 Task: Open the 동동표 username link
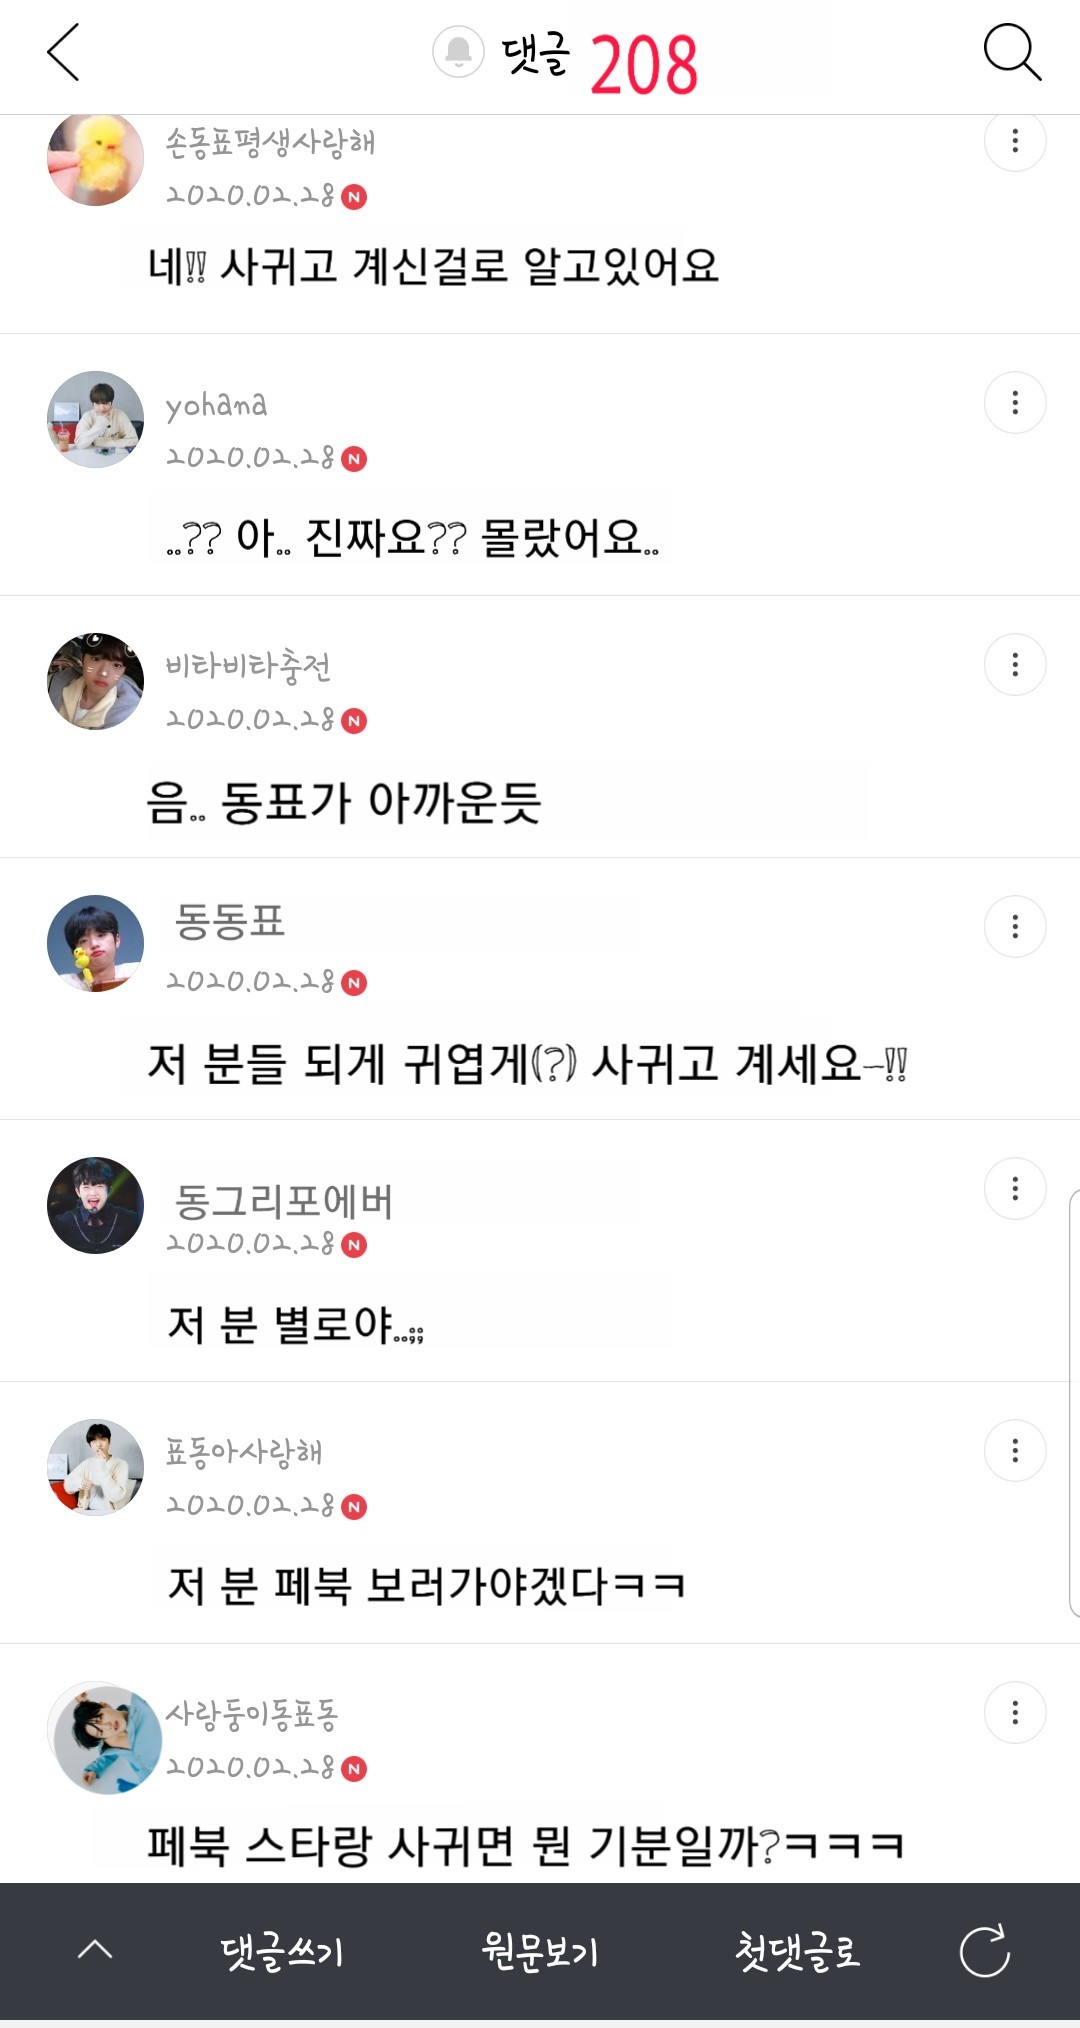(230, 921)
